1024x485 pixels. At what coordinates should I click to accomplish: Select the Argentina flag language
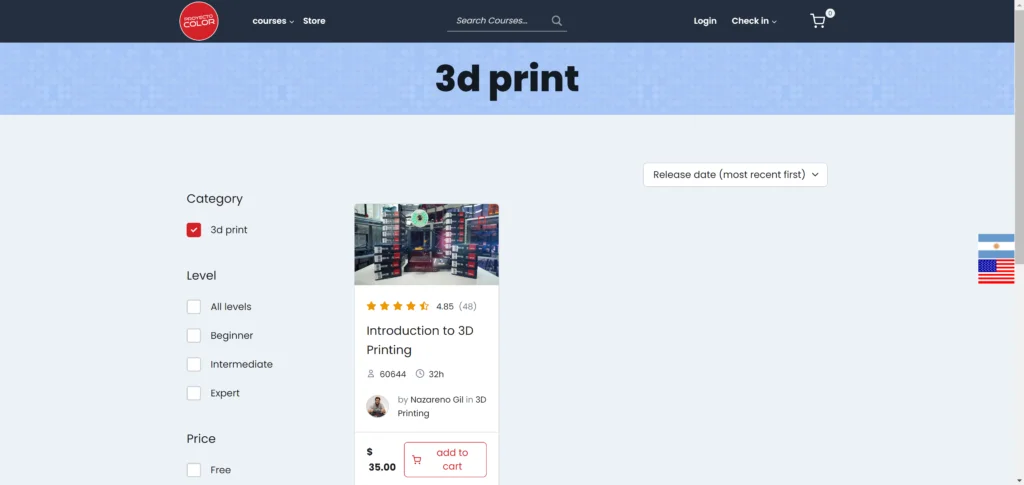pos(995,245)
